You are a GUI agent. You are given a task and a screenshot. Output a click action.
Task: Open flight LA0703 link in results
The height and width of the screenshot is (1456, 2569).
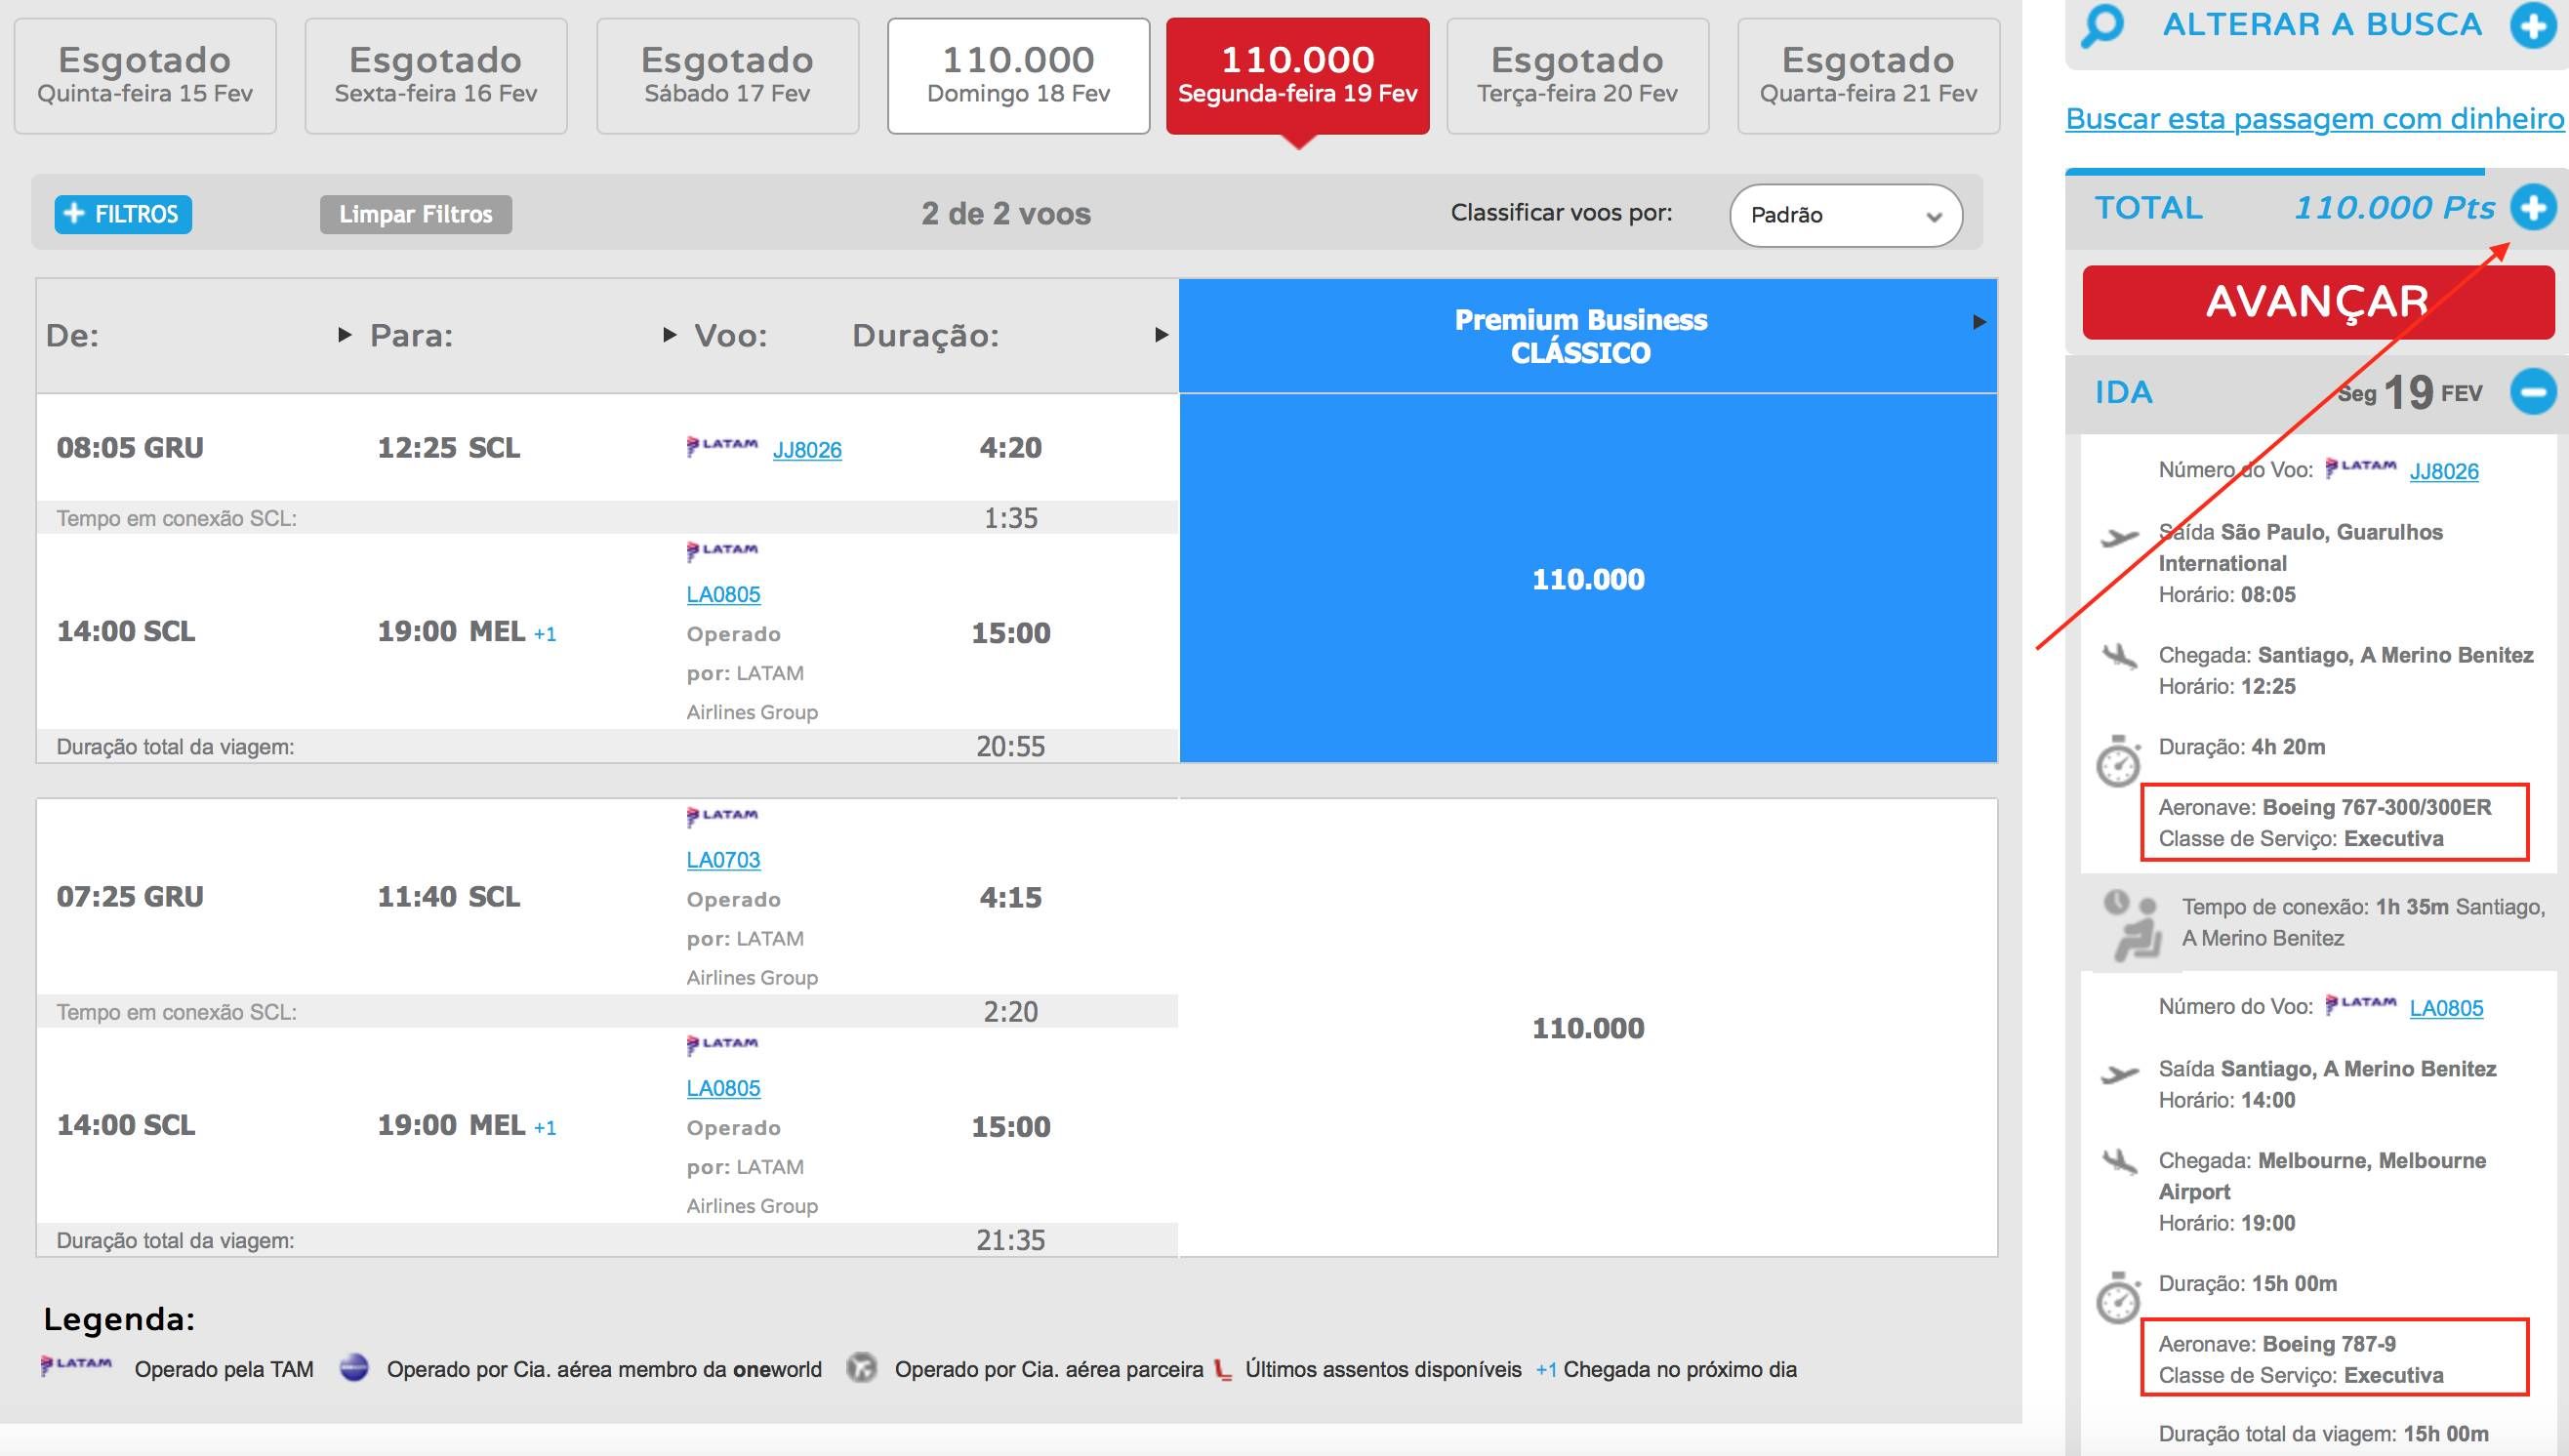click(x=723, y=860)
